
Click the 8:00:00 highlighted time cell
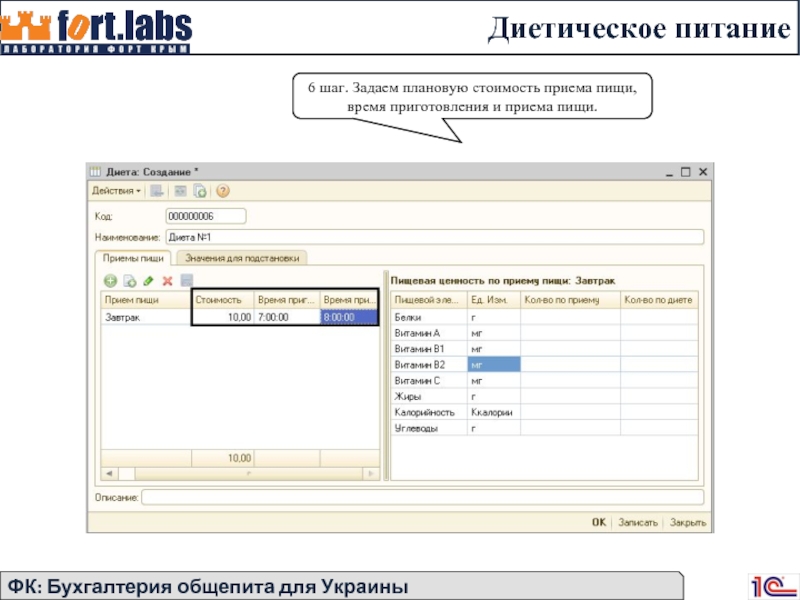pyautogui.click(x=349, y=317)
